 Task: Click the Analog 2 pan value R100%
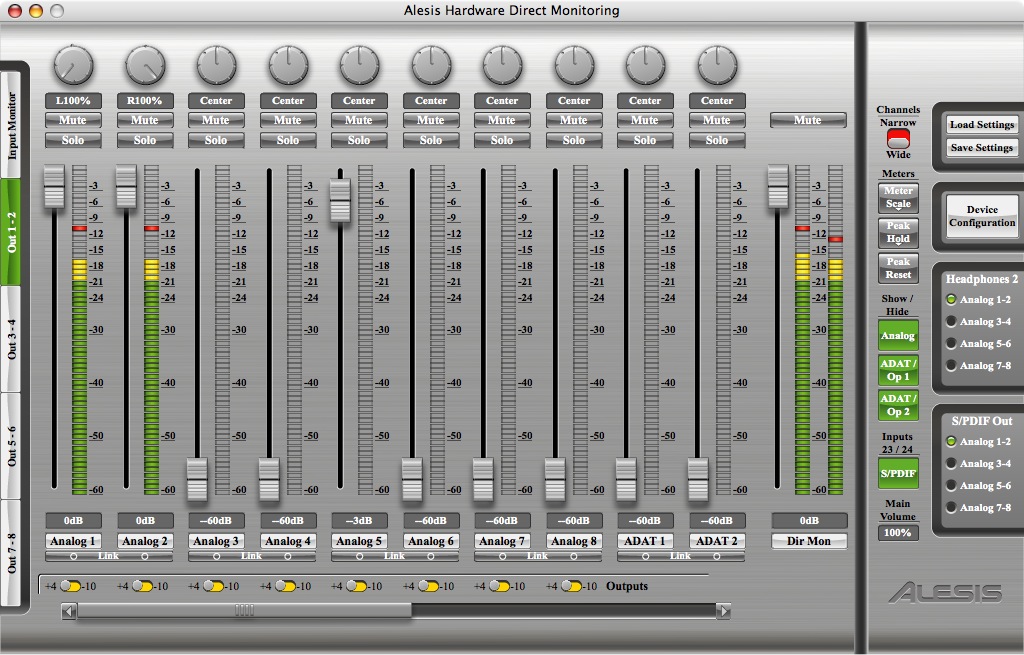(145, 101)
